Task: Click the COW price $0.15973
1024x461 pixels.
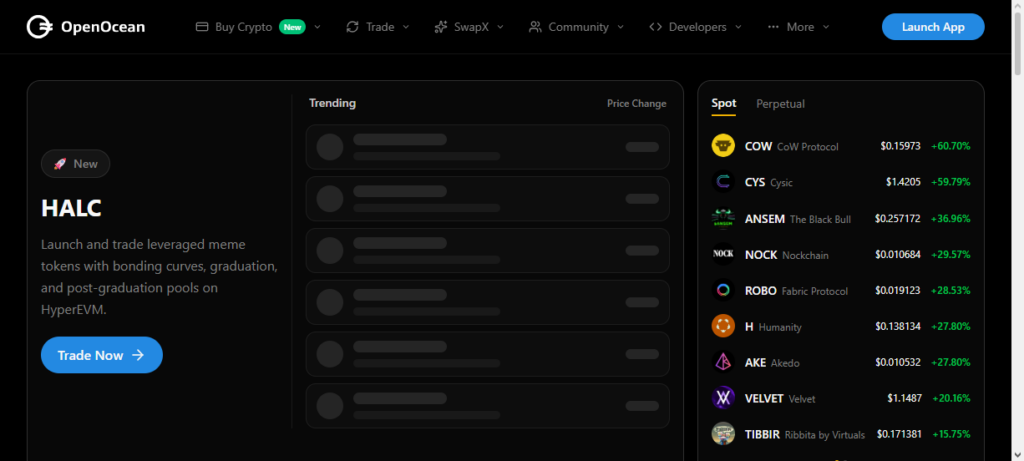Action: pyautogui.click(x=901, y=146)
